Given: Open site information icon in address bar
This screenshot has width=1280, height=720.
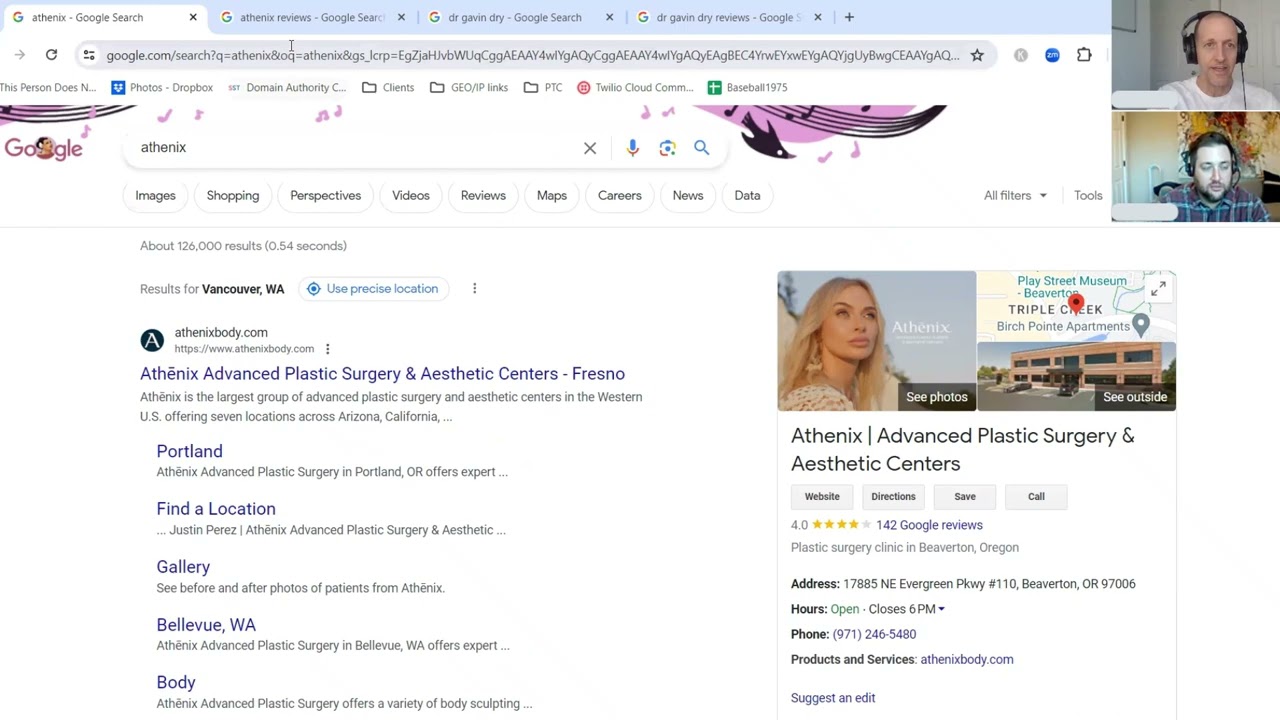Looking at the screenshot, I should [89, 55].
